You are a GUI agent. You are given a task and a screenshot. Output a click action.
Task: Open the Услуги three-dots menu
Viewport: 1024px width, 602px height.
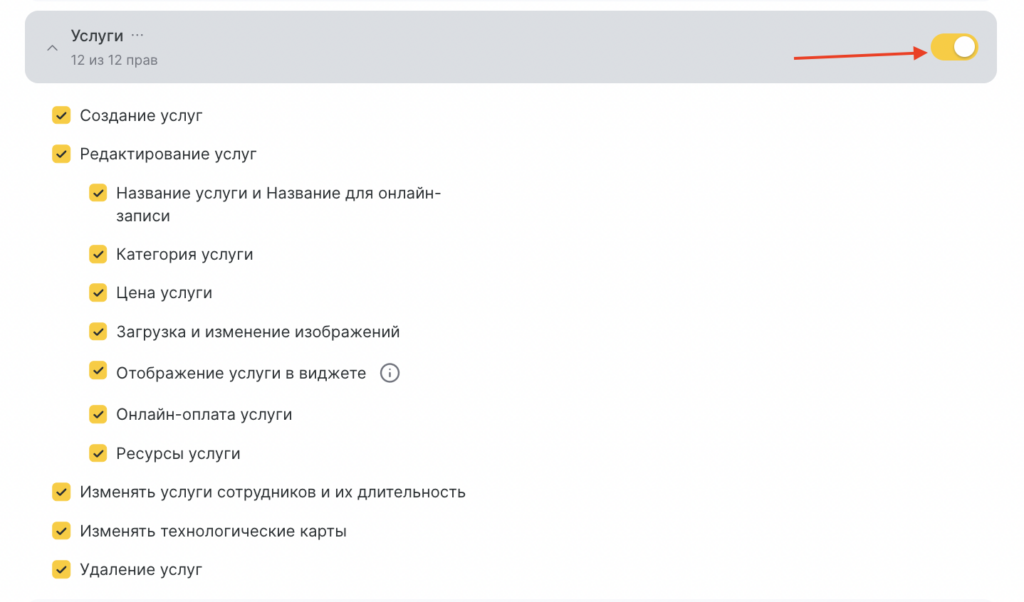click(137, 35)
